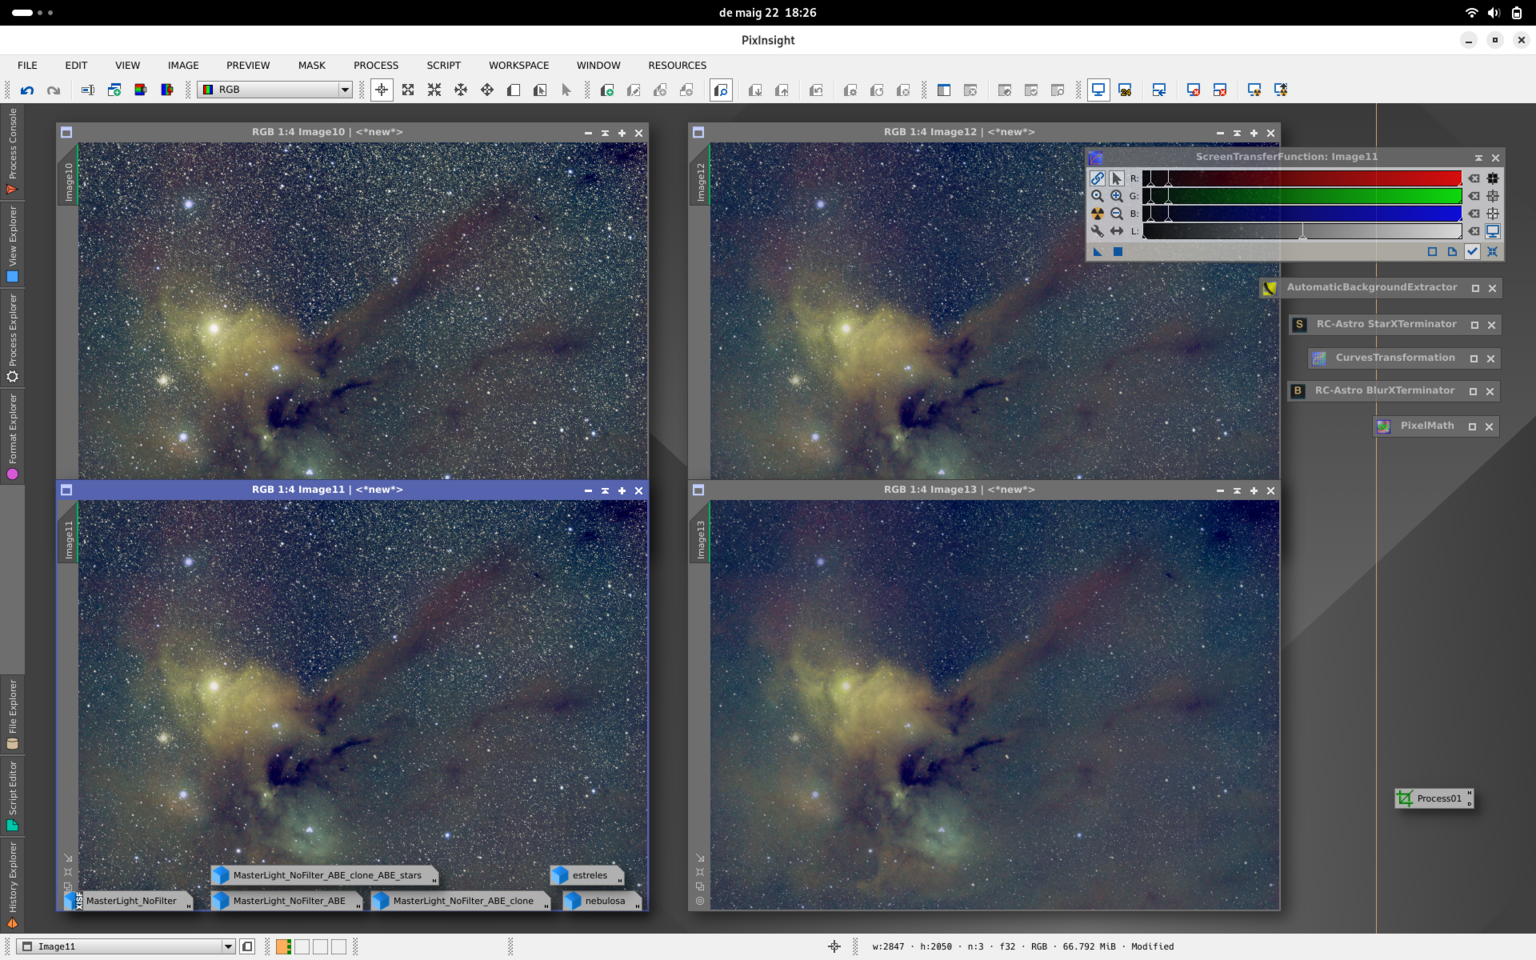Viewport: 1536px width, 960px height.
Task: Click the crosshair readout icon in status bar
Action: click(834, 946)
